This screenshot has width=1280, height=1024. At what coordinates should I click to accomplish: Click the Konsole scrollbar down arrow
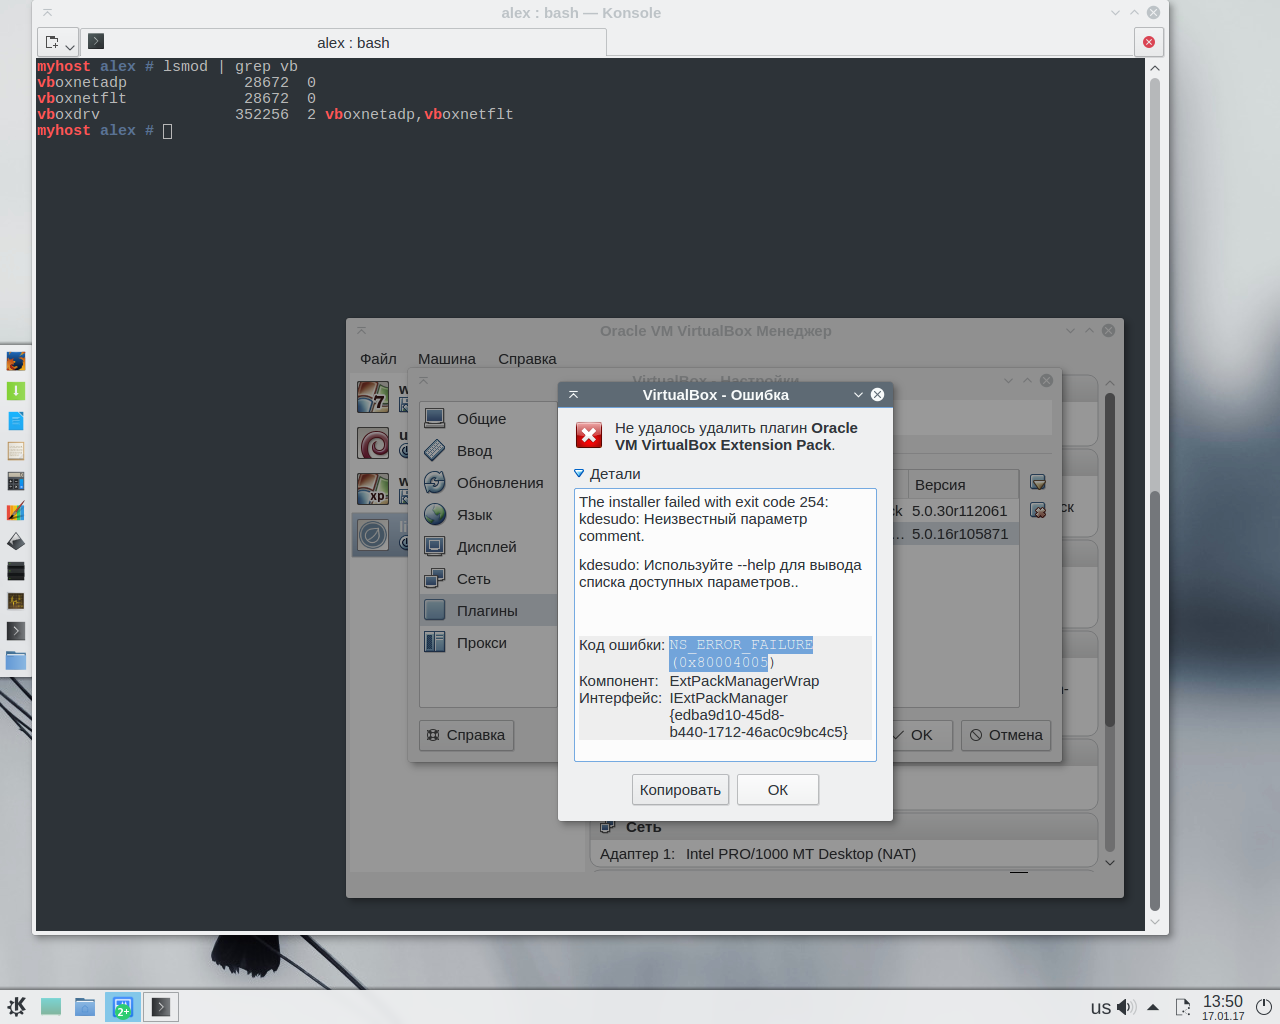1155,922
